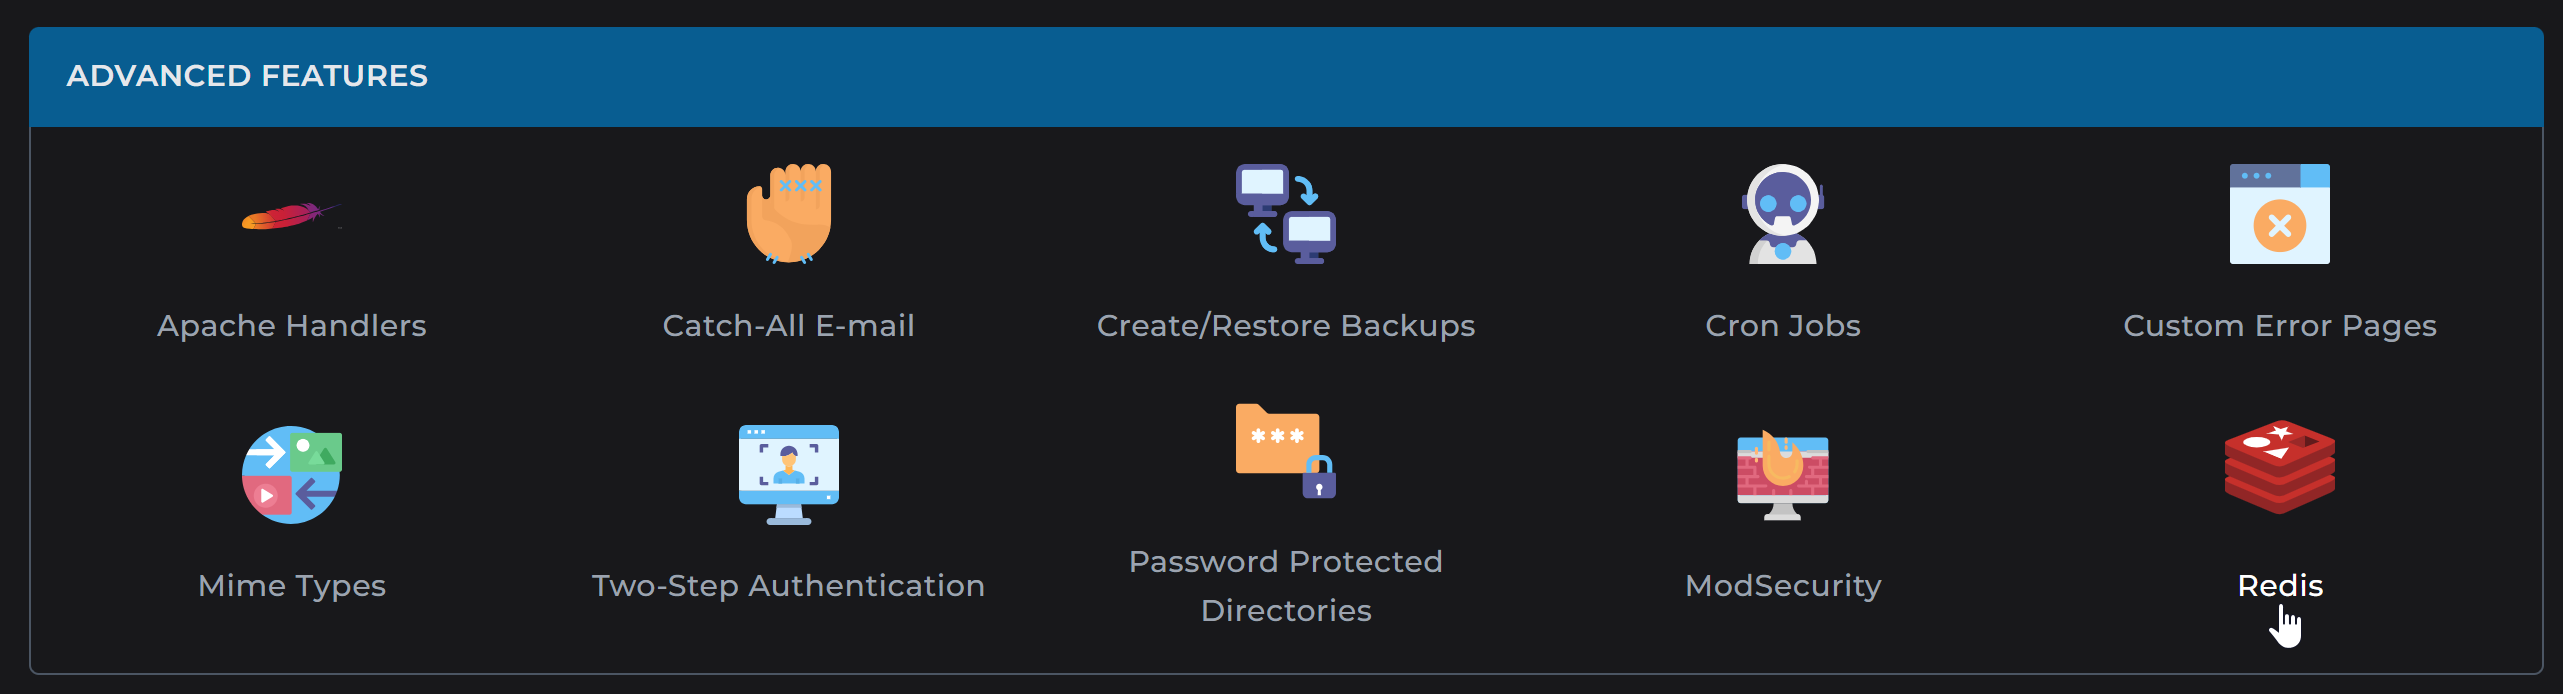
Task: Open the Apache Handlers feature
Action: (291, 325)
